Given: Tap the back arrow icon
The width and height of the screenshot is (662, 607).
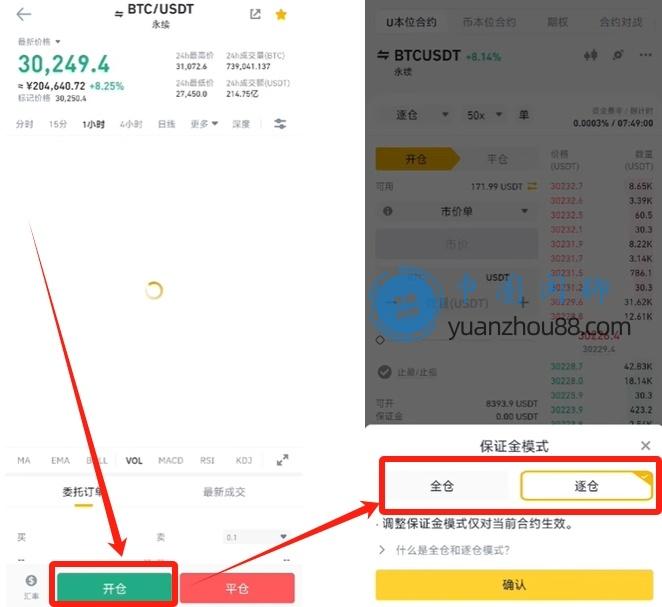Looking at the screenshot, I should point(24,14).
